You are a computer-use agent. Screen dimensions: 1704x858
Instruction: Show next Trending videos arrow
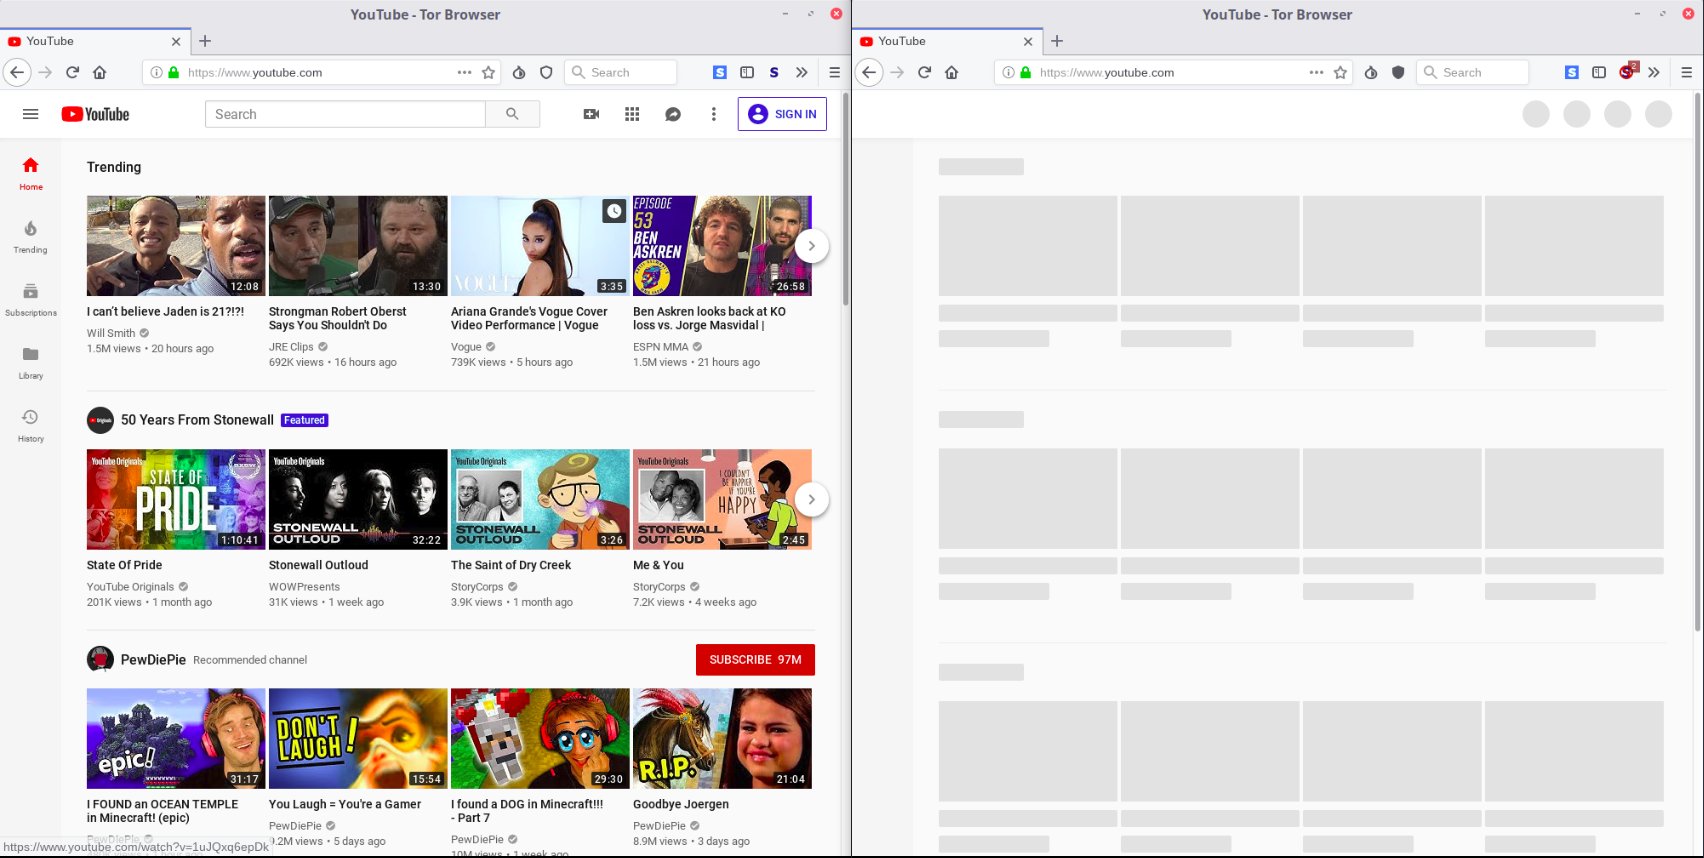(x=812, y=246)
